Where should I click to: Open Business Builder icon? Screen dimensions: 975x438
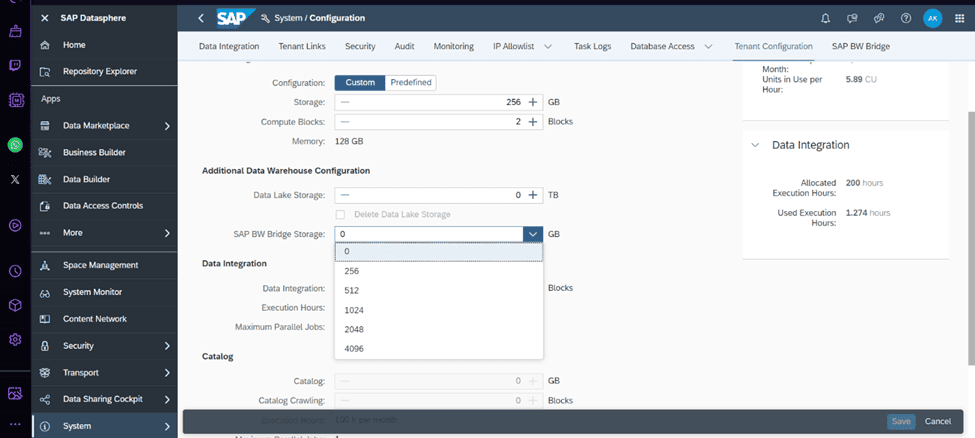coord(44,152)
